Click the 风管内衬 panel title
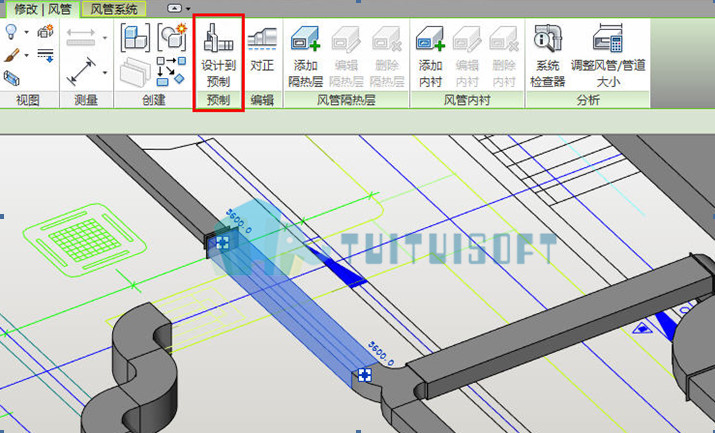 click(467, 100)
